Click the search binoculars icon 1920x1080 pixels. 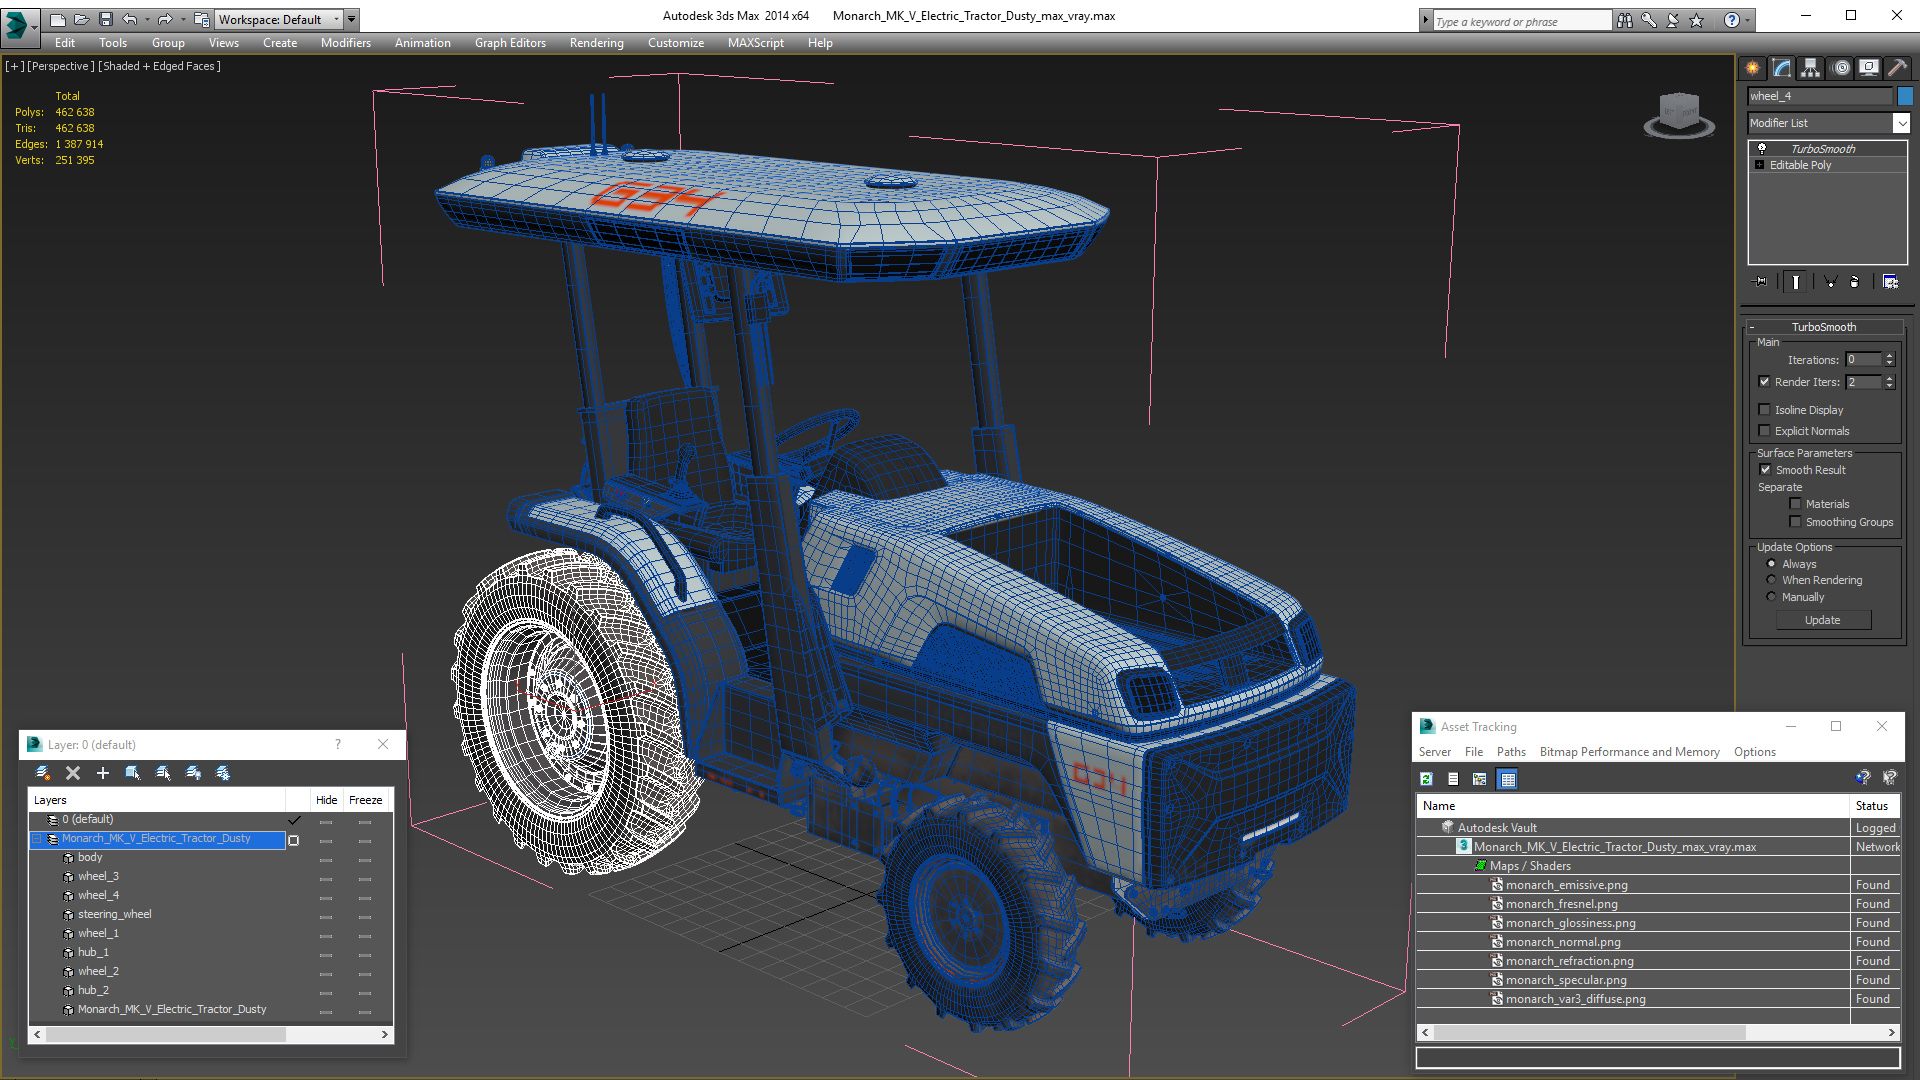tap(1625, 20)
